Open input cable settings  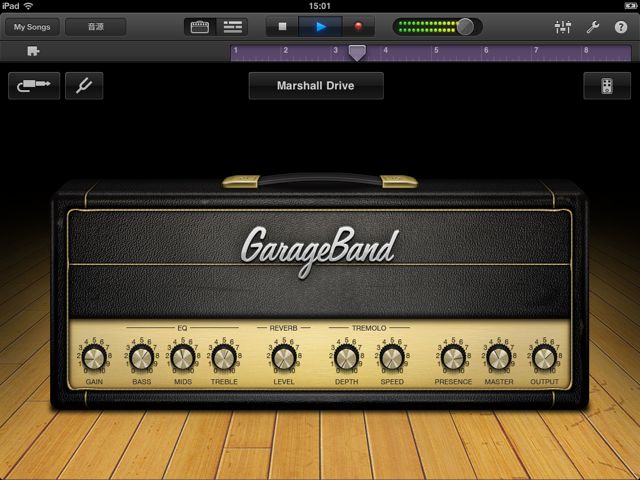tap(34, 86)
